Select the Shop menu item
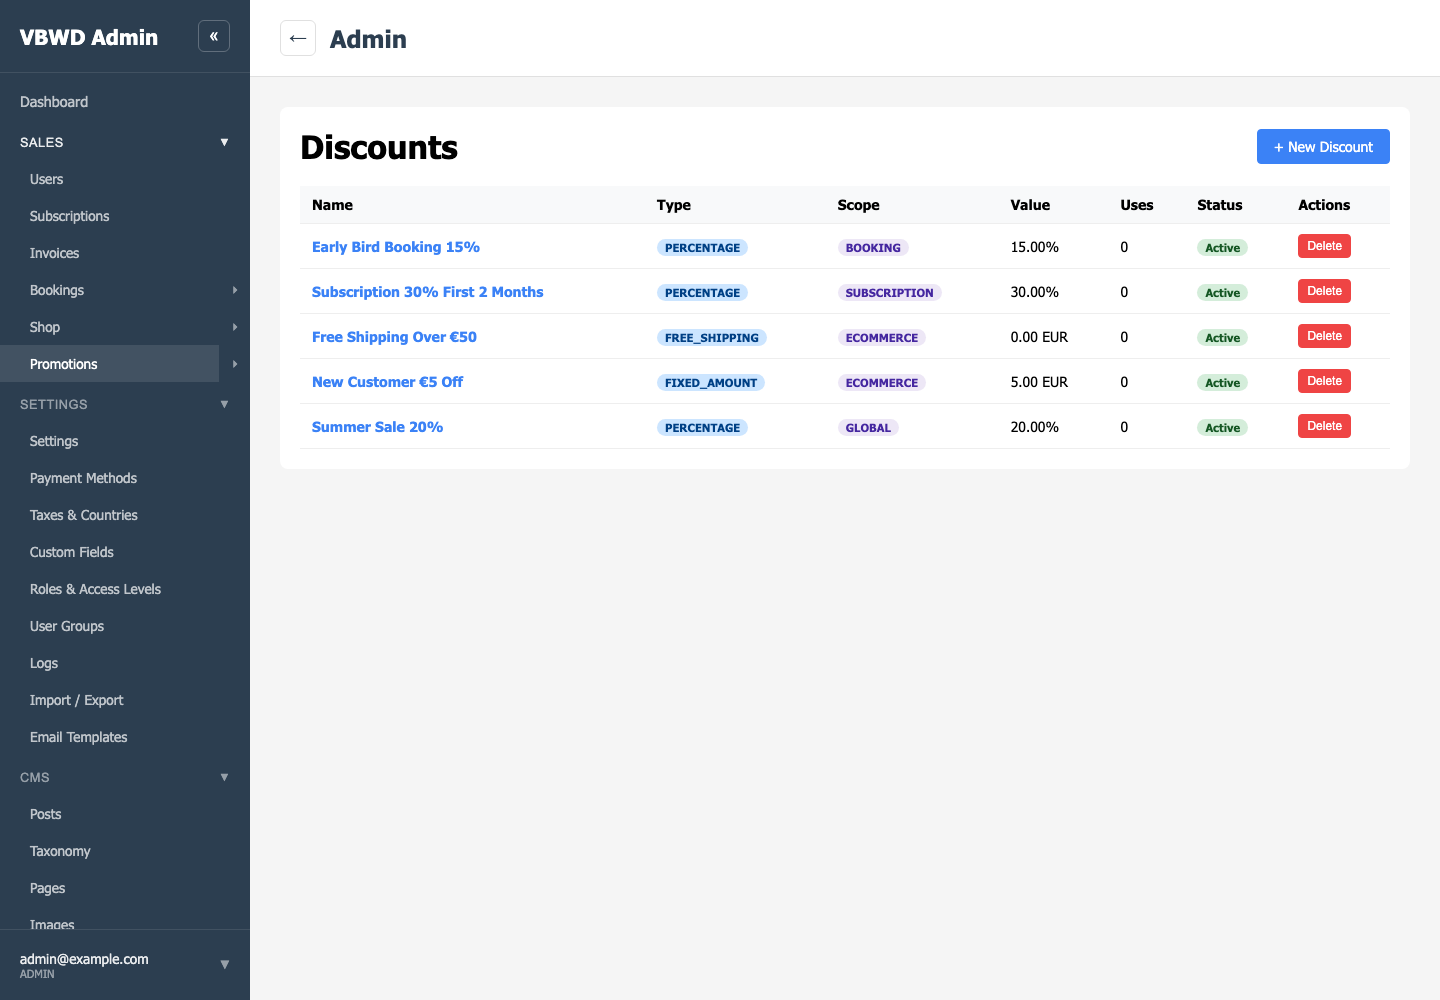The image size is (1440, 1000). (45, 327)
